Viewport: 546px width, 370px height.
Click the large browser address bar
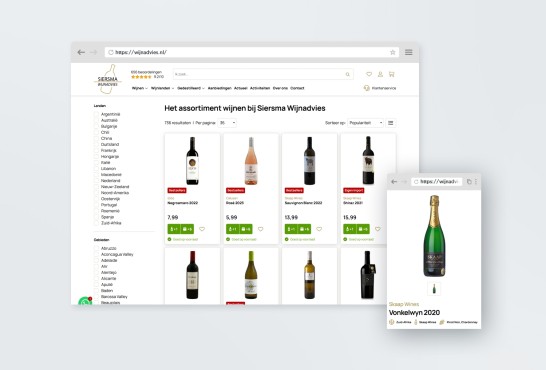click(252, 52)
